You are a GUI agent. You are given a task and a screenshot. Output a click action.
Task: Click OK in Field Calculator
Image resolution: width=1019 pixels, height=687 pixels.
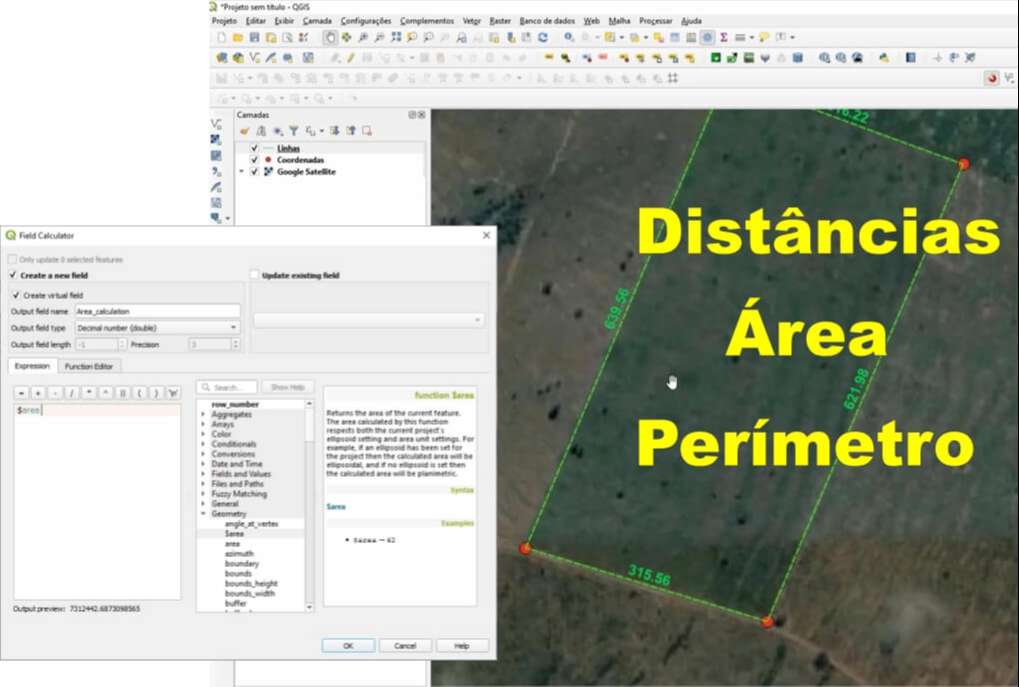pyautogui.click(x=348, y=646)
